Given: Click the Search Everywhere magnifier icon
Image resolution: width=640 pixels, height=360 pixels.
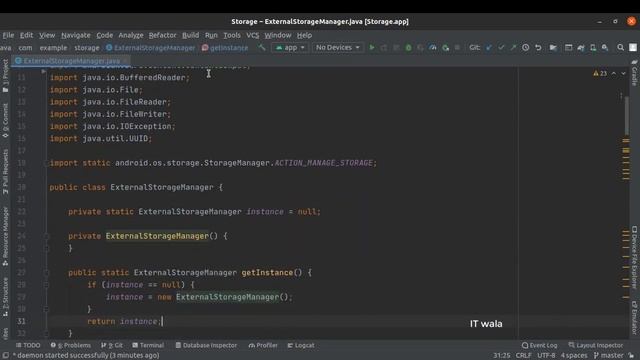Looking at the screenshot, I should coord(620,48).
